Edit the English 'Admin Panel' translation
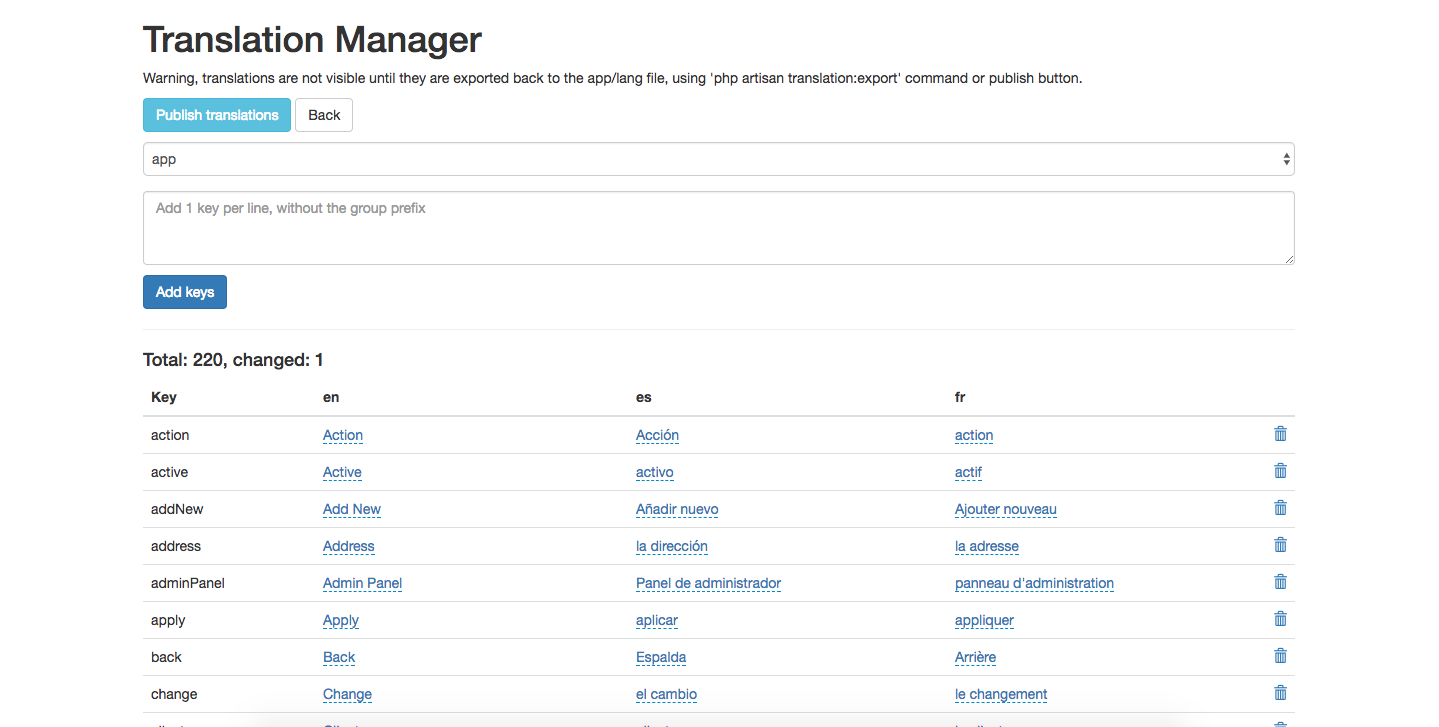Viewport: 1439px width, 727px height. [x=362, y=583]
